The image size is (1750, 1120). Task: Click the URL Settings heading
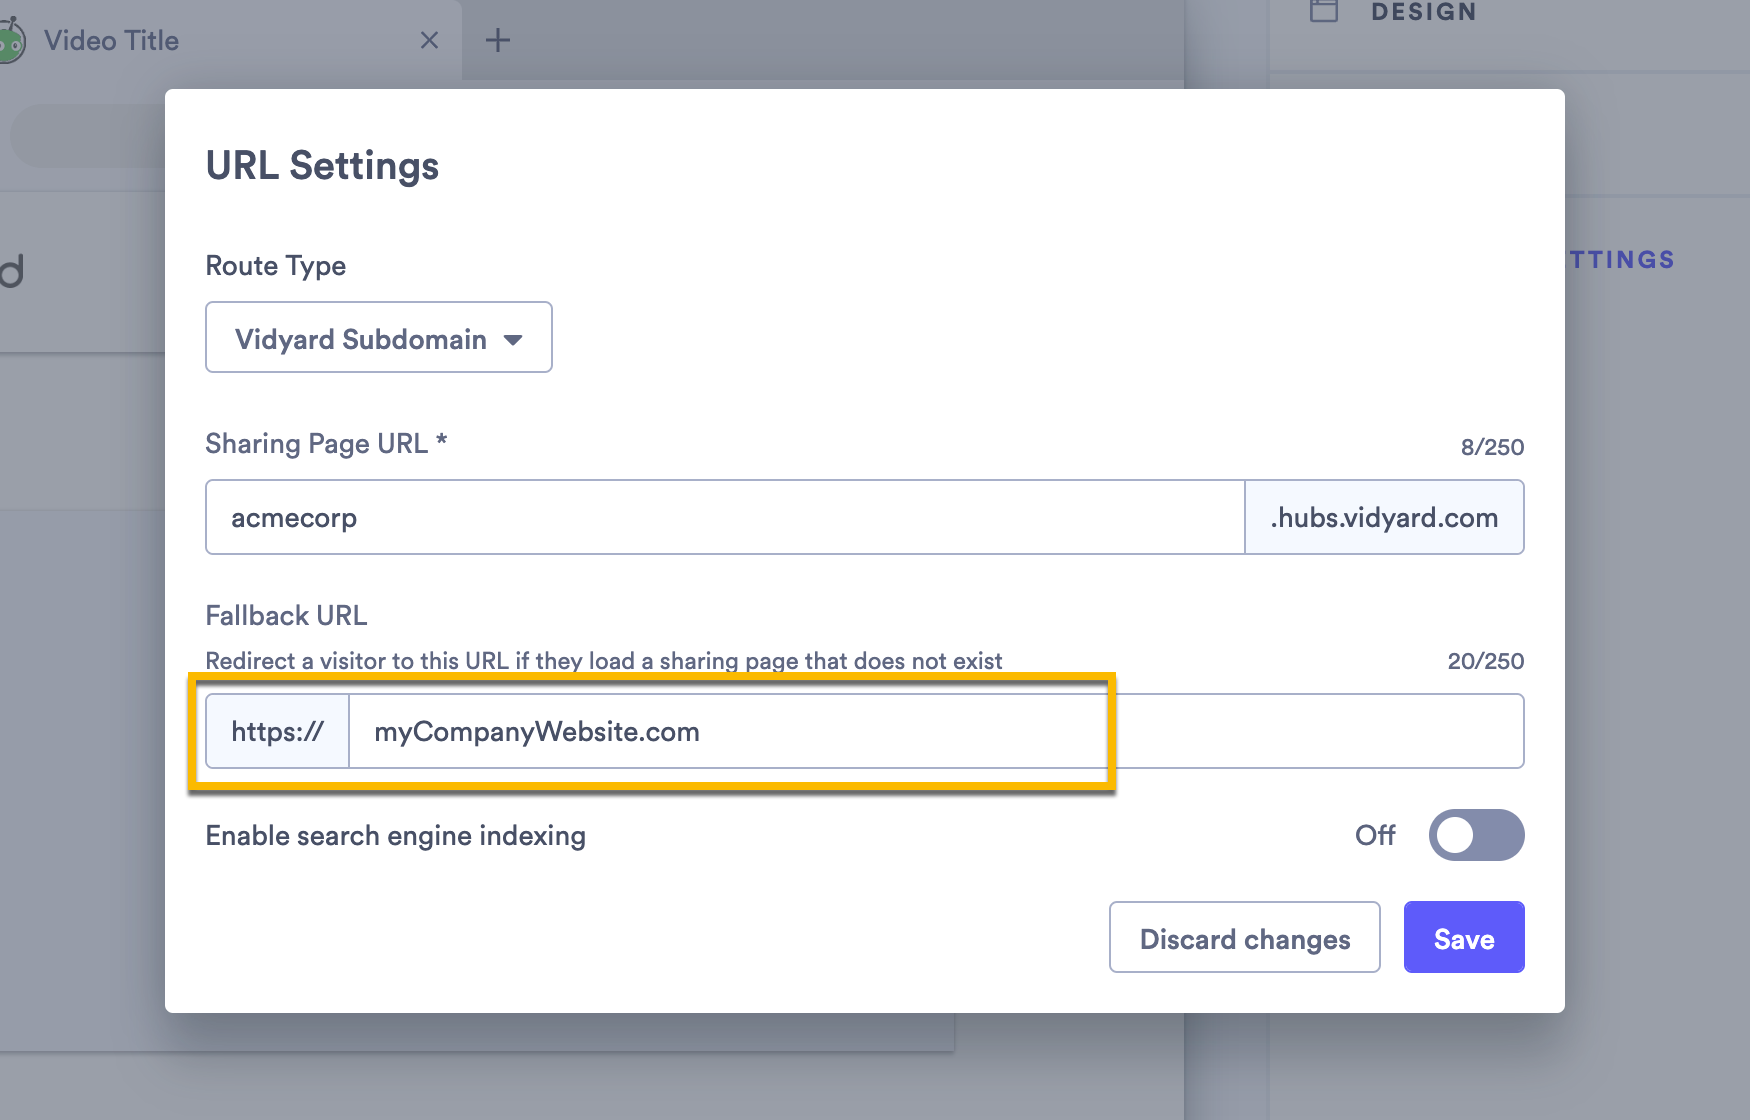(x=322, y=166)
